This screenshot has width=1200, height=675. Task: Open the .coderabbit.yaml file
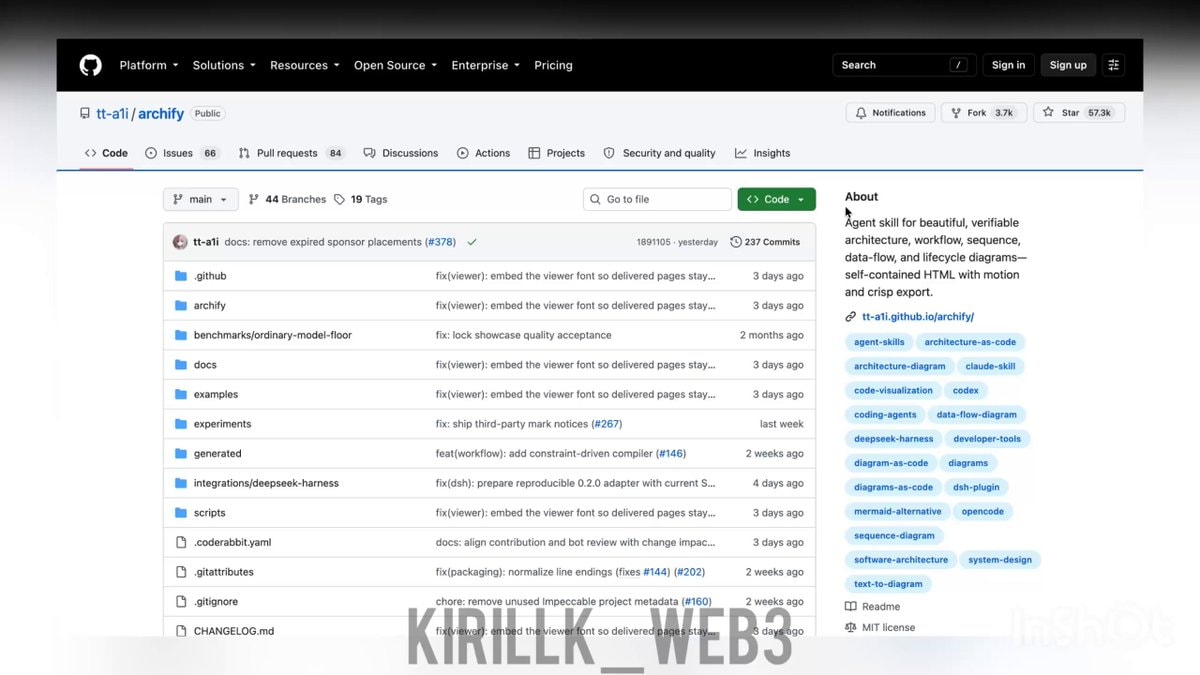tap(232, 542)
